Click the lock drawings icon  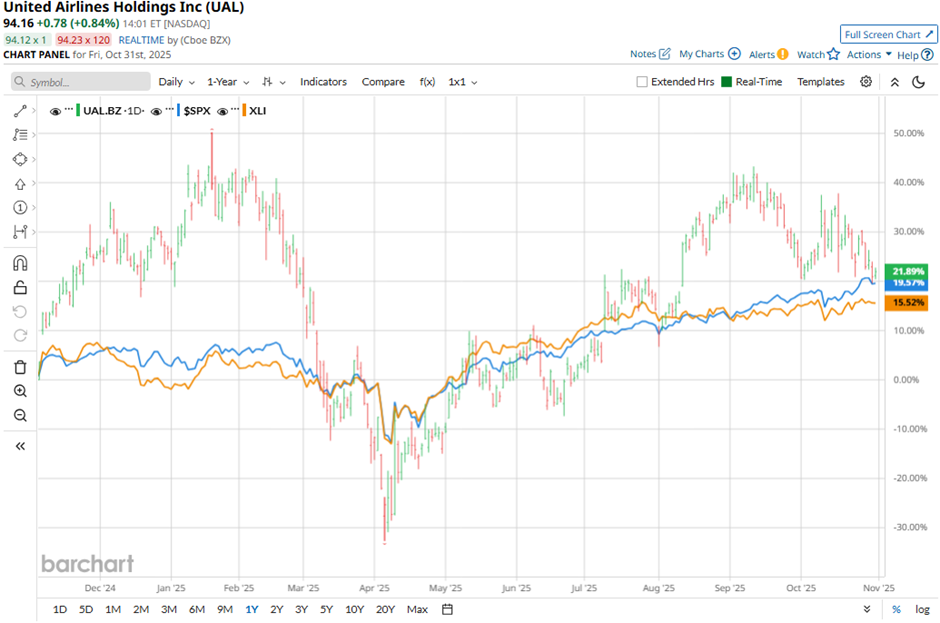(x=20, y=288)
